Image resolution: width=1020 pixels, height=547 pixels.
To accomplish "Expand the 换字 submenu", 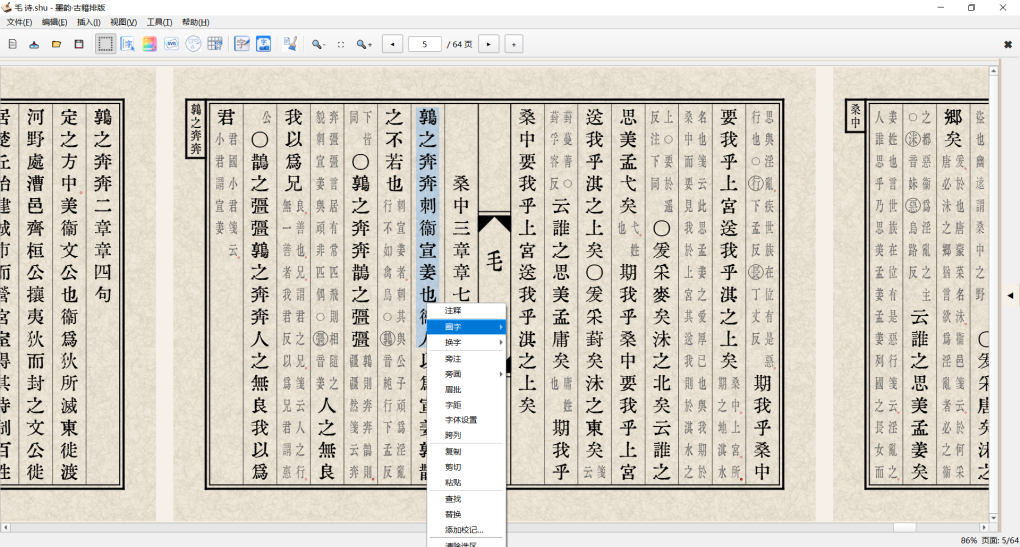I will coord(466,342).
